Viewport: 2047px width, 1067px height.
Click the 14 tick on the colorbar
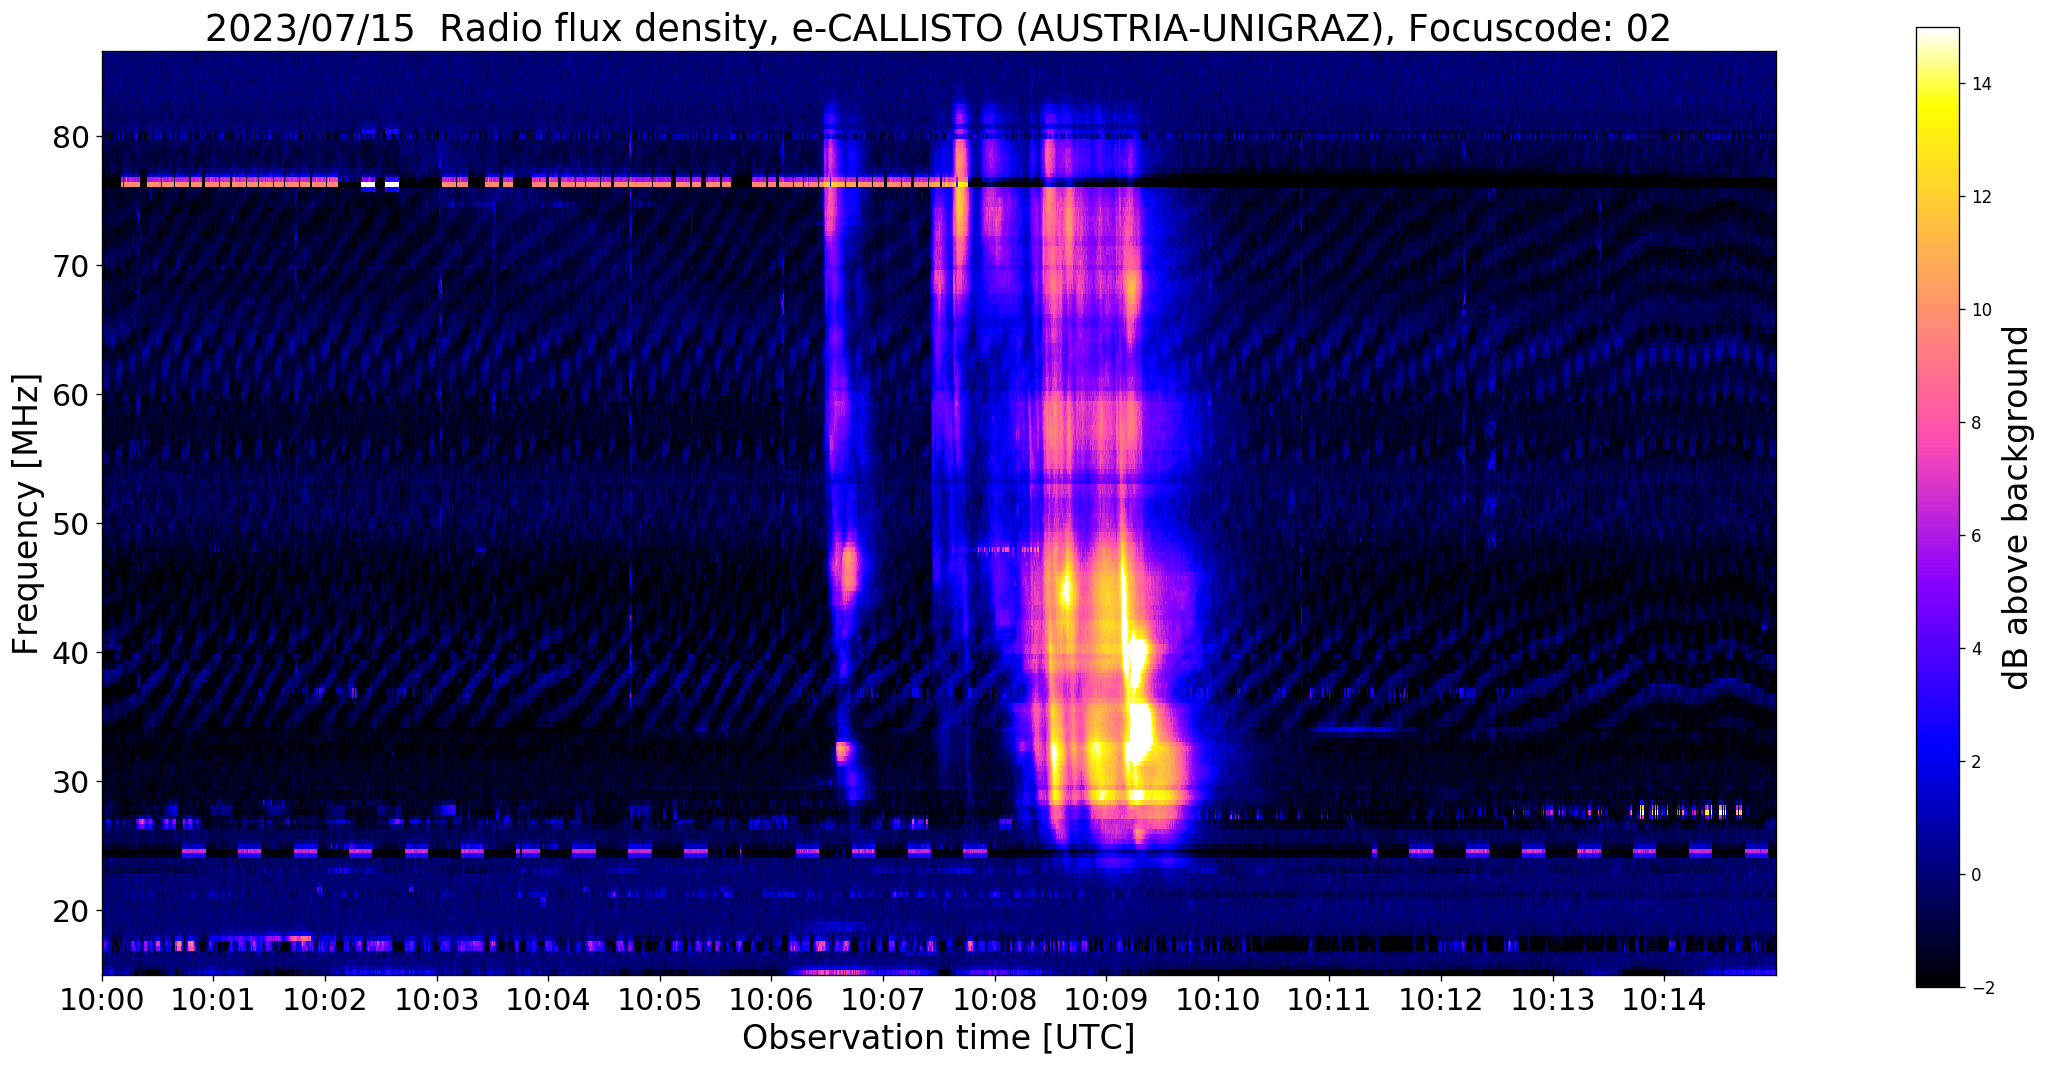click(1980, 85)
